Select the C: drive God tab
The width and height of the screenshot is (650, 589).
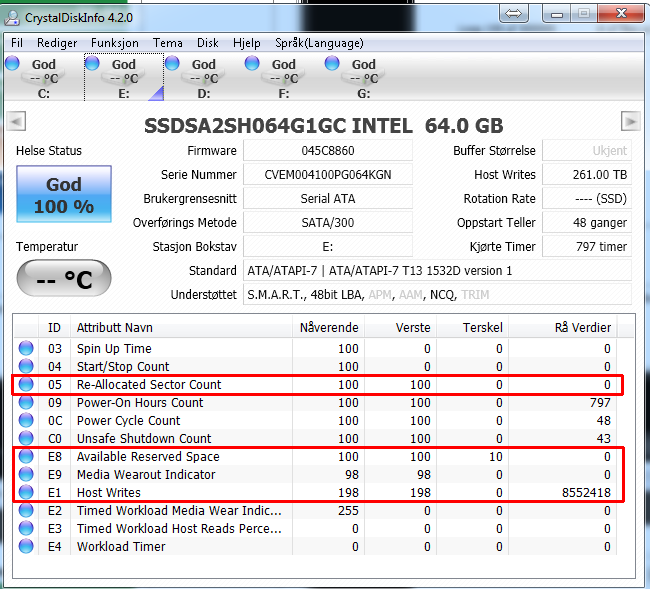[43, 78]
